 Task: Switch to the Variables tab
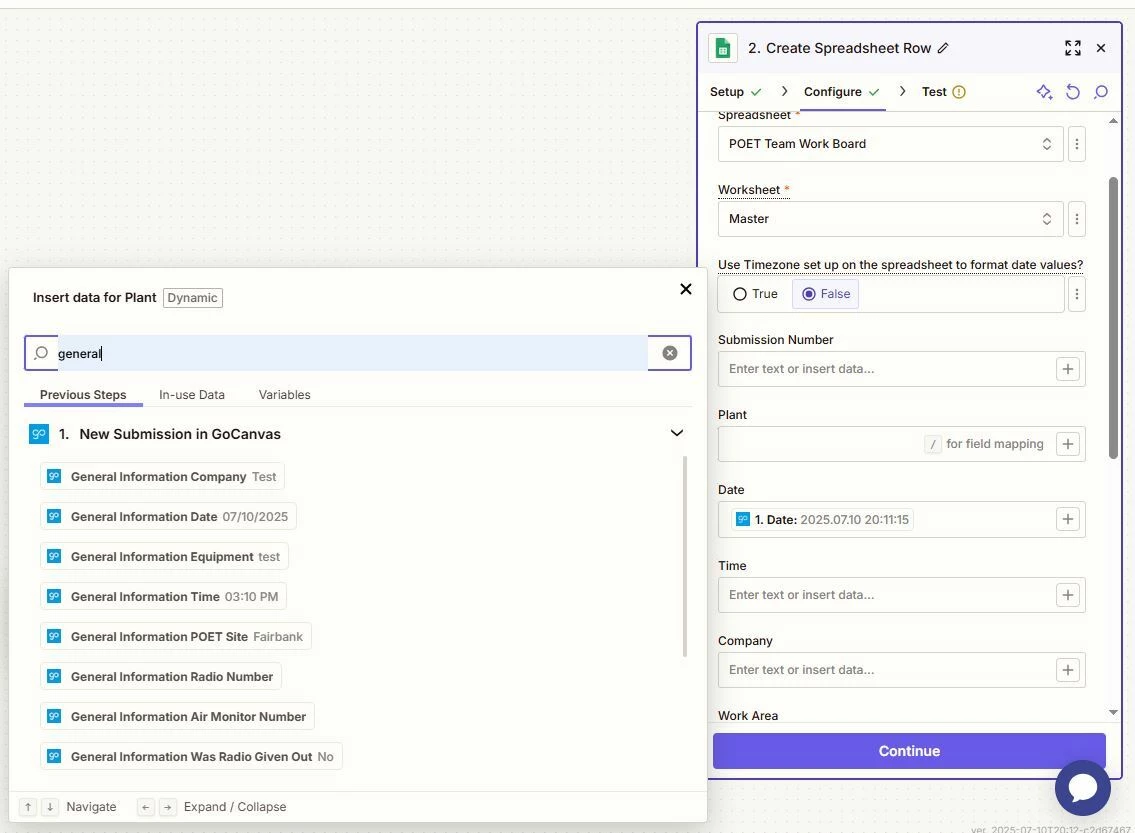tap(284, 395)
